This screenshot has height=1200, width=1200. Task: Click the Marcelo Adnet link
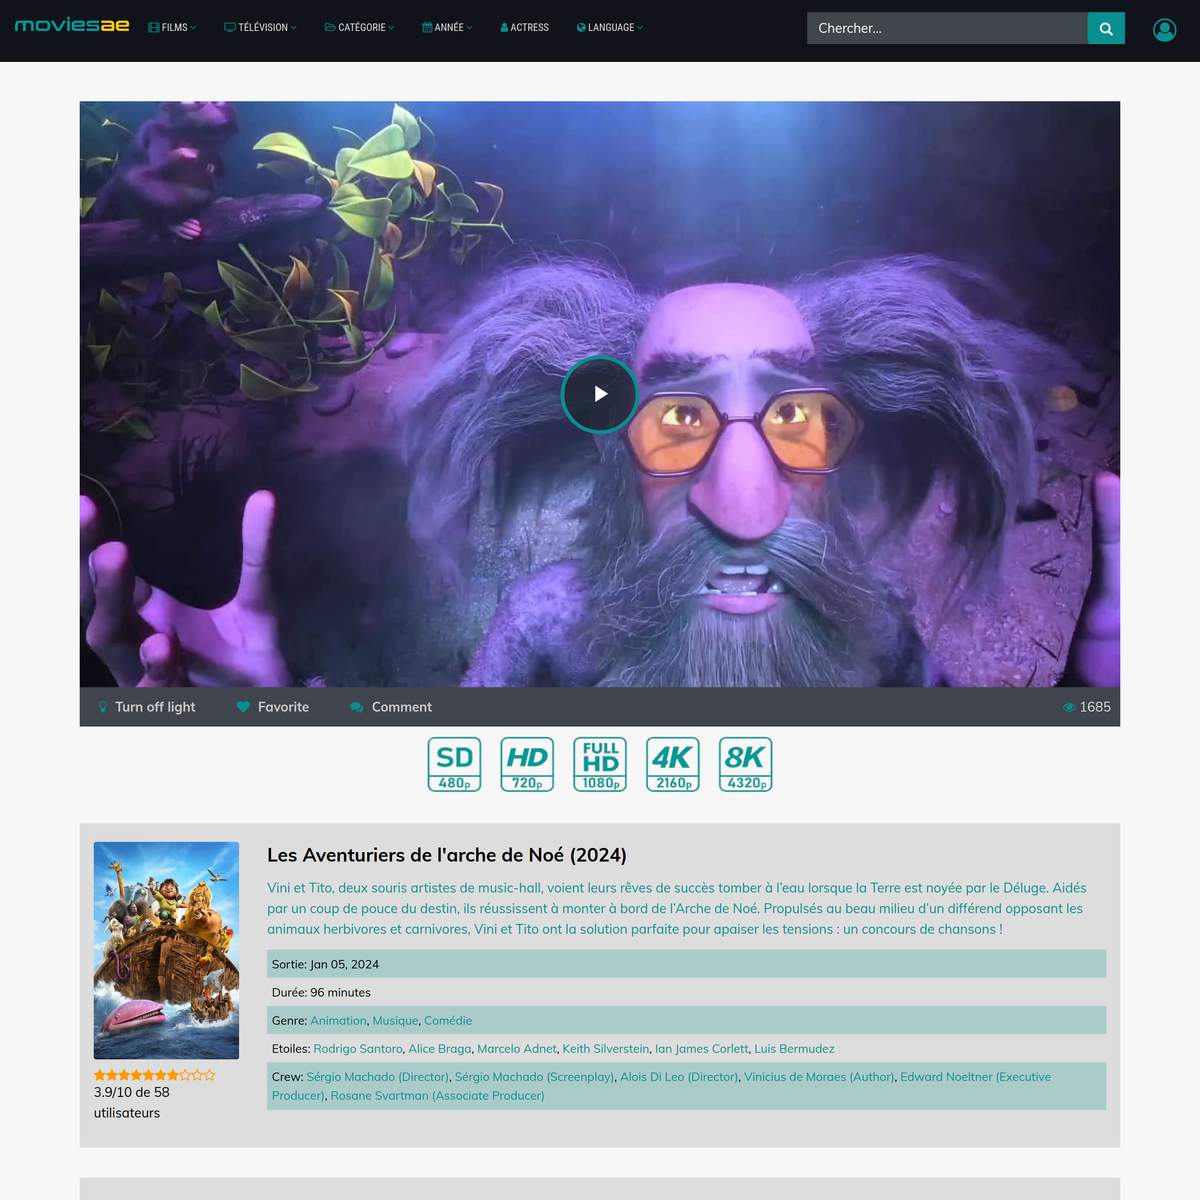517,1049
